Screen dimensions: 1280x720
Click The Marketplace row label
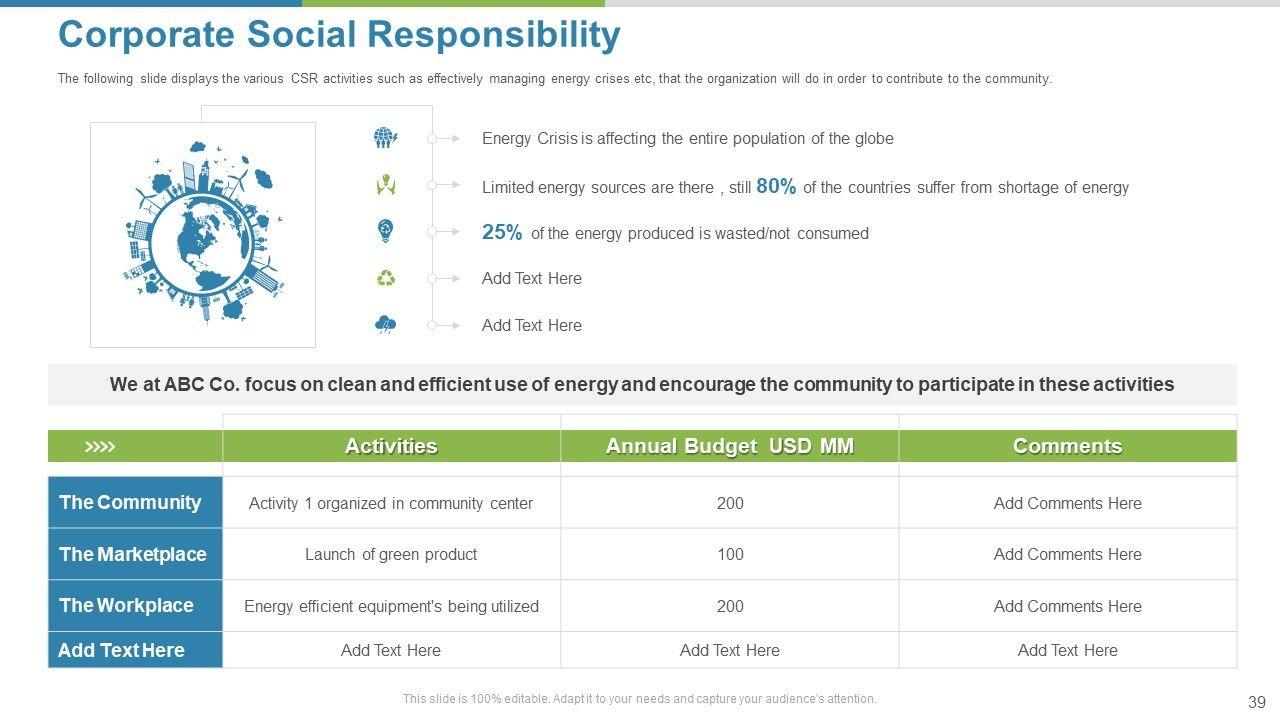[133, 554]
